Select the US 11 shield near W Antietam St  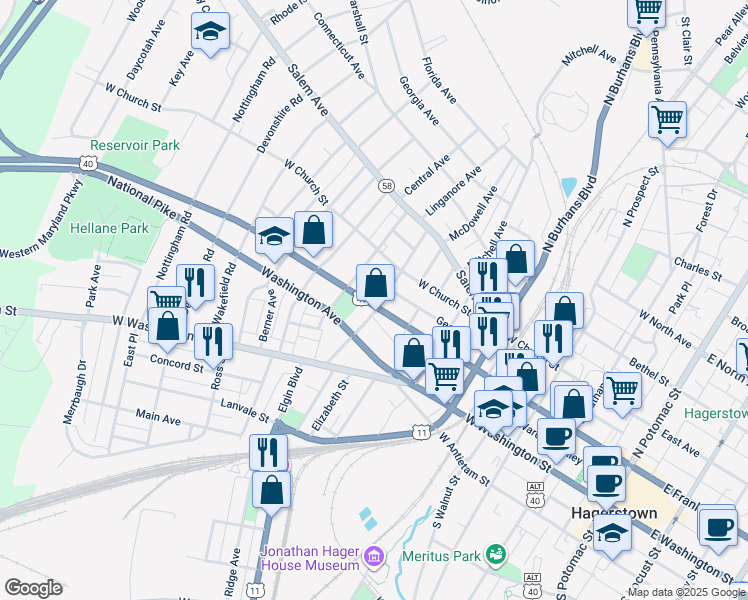click(423, 432)
